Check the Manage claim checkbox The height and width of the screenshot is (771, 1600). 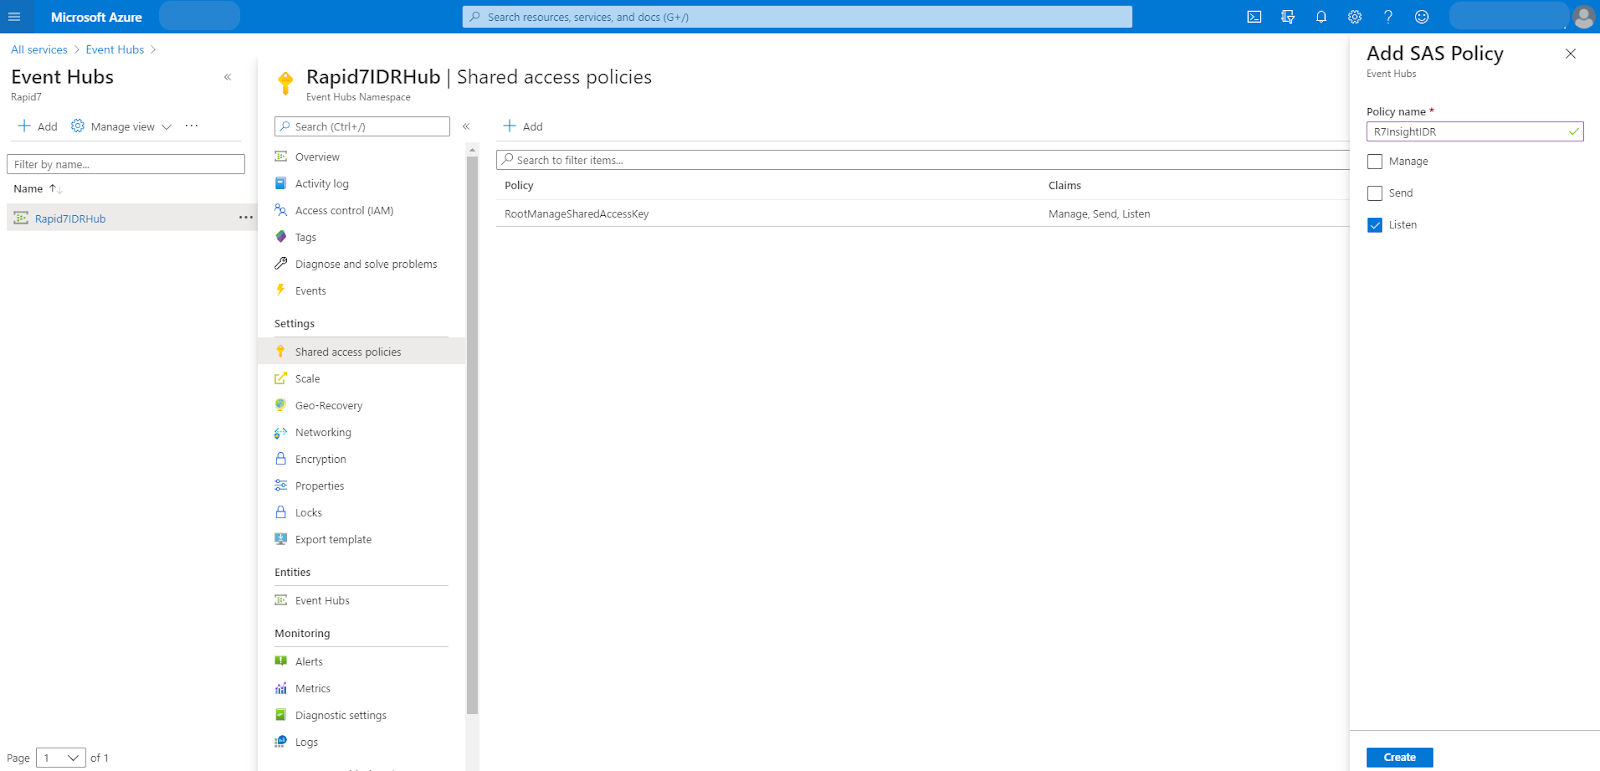(1375, 161)
